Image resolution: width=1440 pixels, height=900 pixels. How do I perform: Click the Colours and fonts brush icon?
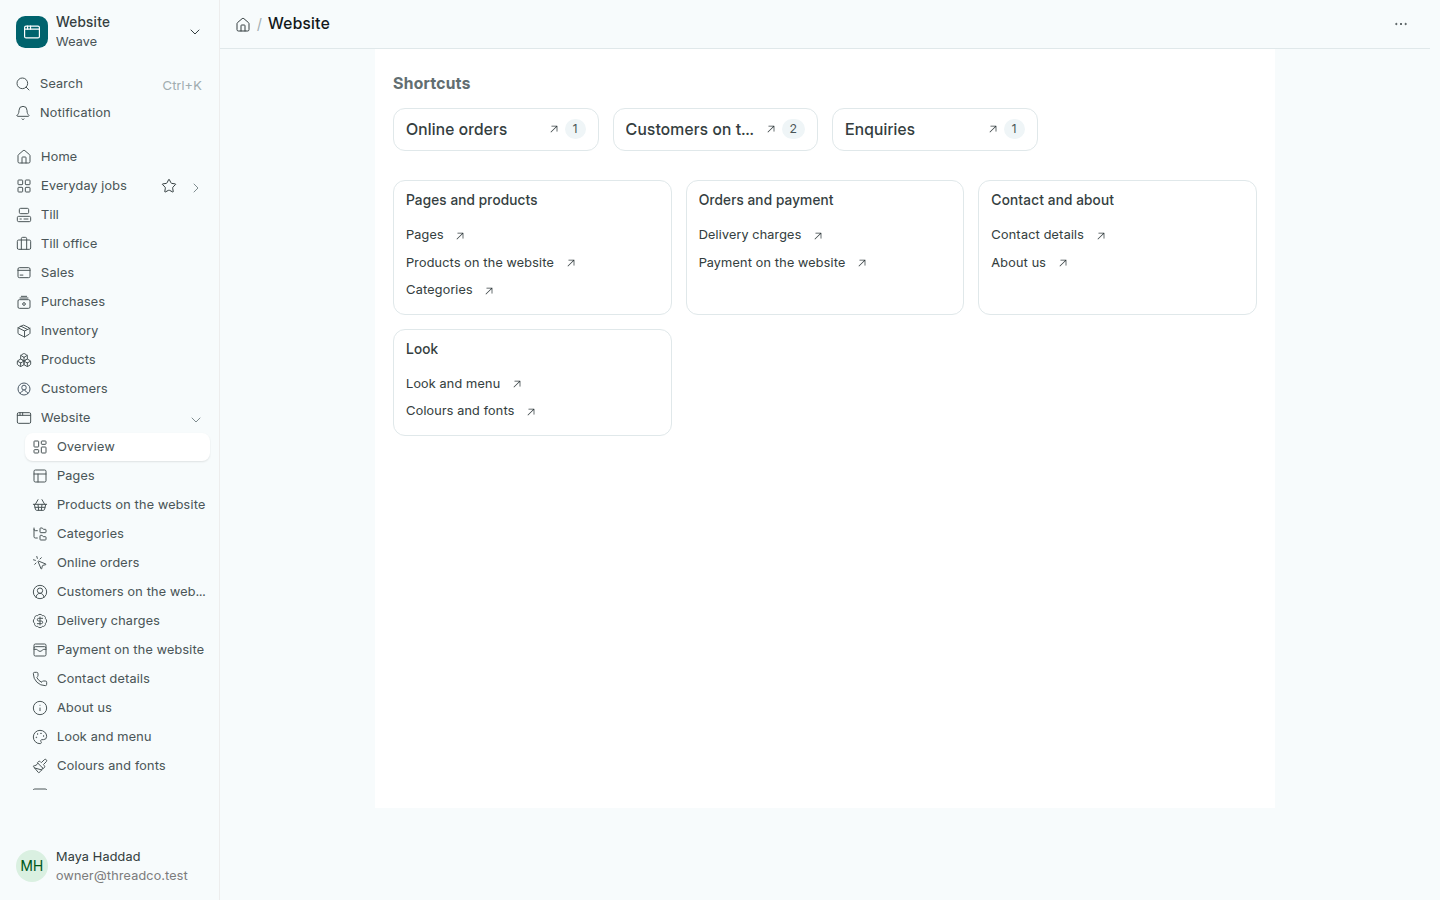(40, 766)
